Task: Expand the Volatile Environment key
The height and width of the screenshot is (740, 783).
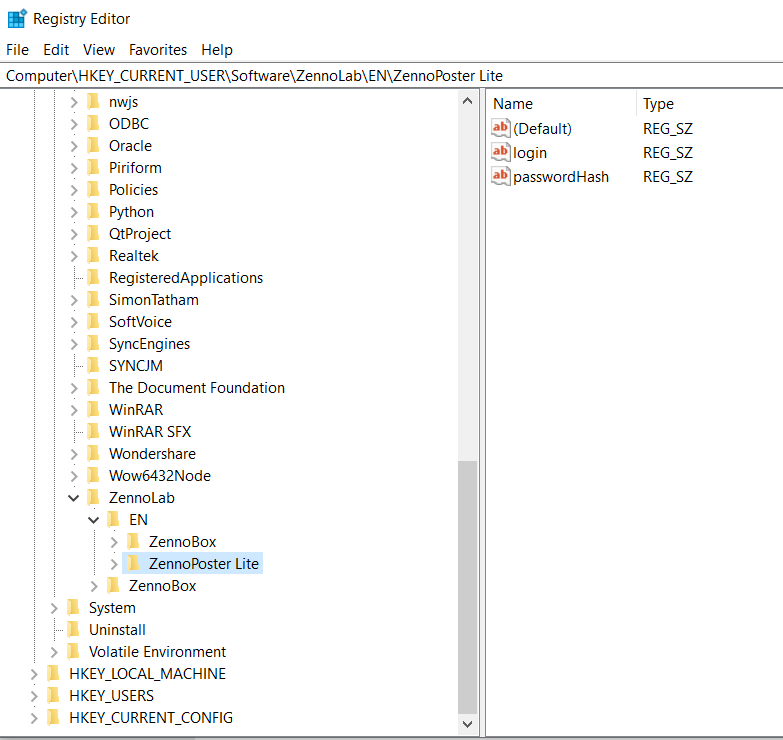Action: [x=54, y=652]
